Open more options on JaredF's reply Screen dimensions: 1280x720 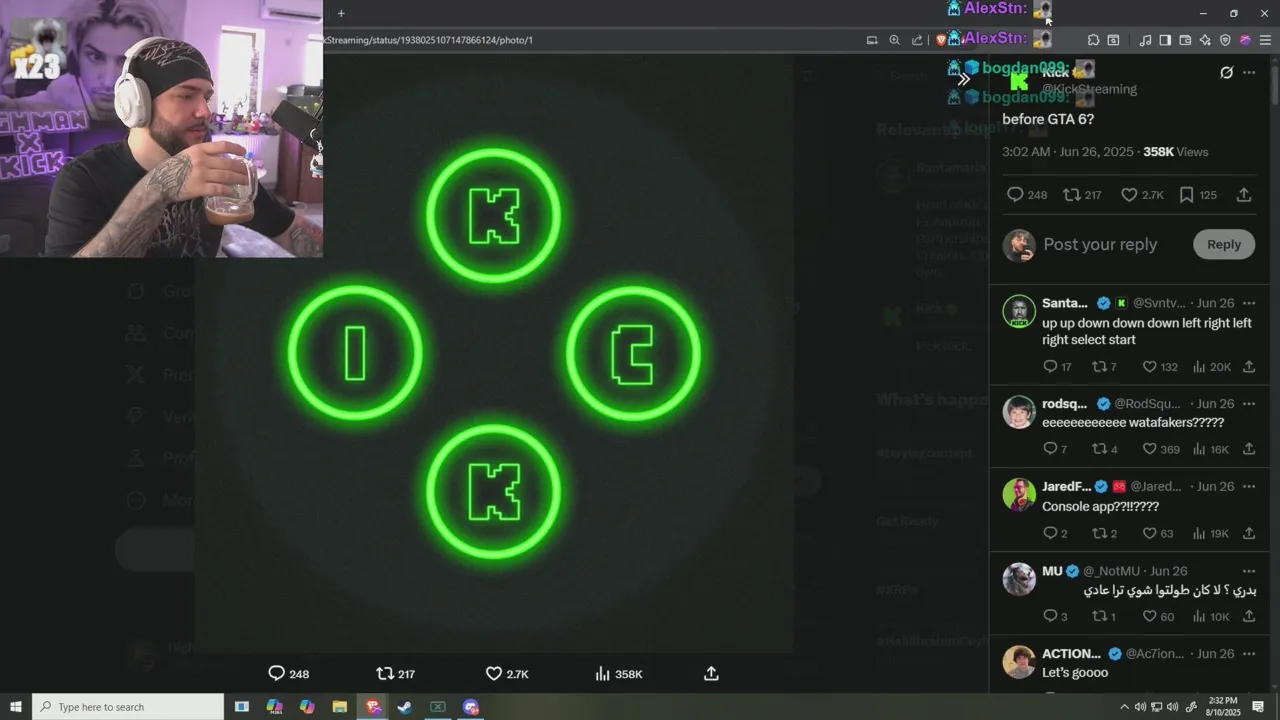(x=1249, y=486)
